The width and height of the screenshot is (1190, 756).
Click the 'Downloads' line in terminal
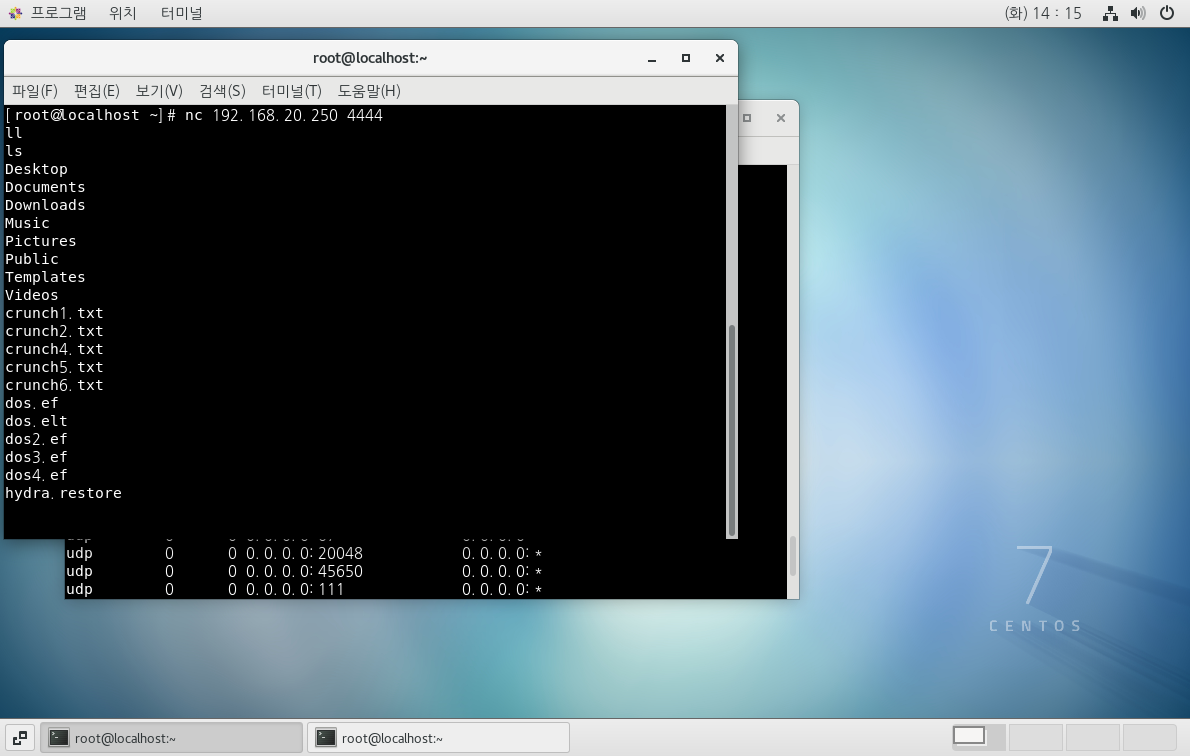click(46, 206)
